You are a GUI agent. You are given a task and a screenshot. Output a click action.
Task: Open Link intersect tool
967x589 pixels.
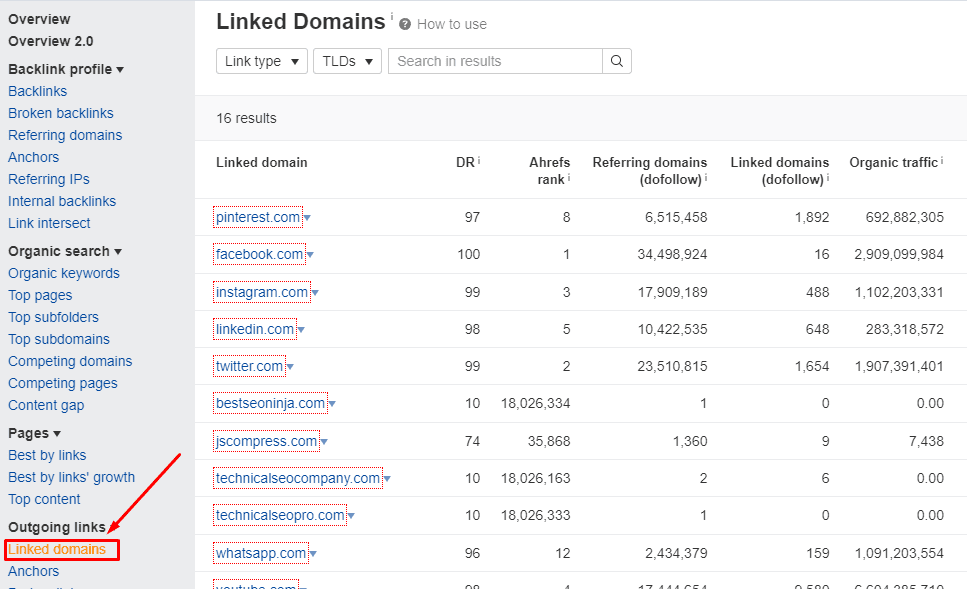pos(49,223)
